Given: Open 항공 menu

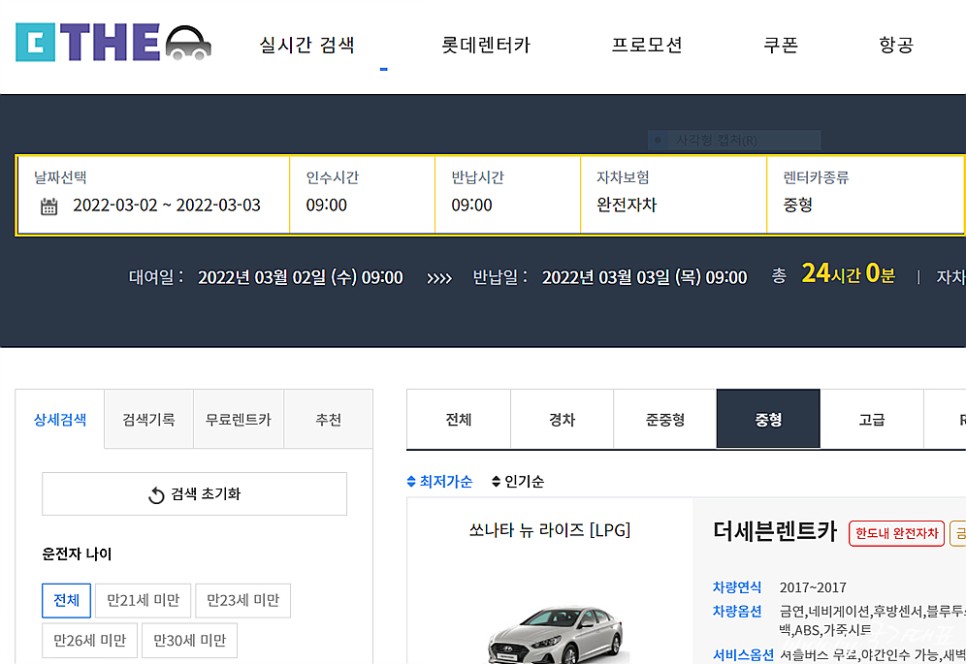Looking at the screenshot, I should pos(896,45).
